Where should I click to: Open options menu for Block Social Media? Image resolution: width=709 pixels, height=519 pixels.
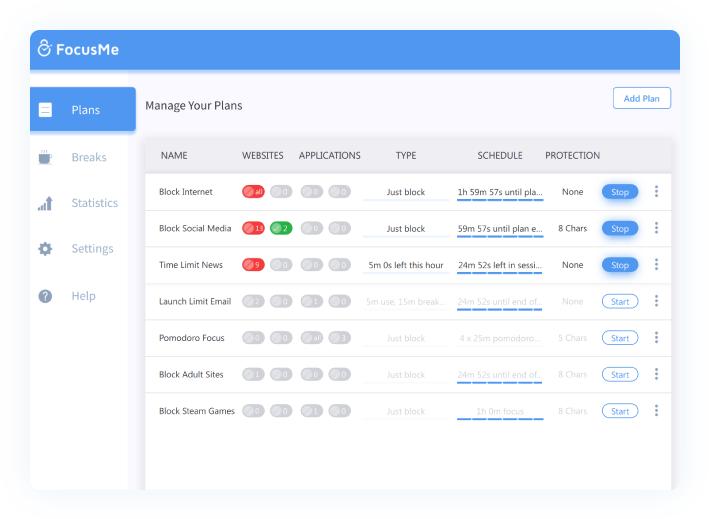point(656,228)
